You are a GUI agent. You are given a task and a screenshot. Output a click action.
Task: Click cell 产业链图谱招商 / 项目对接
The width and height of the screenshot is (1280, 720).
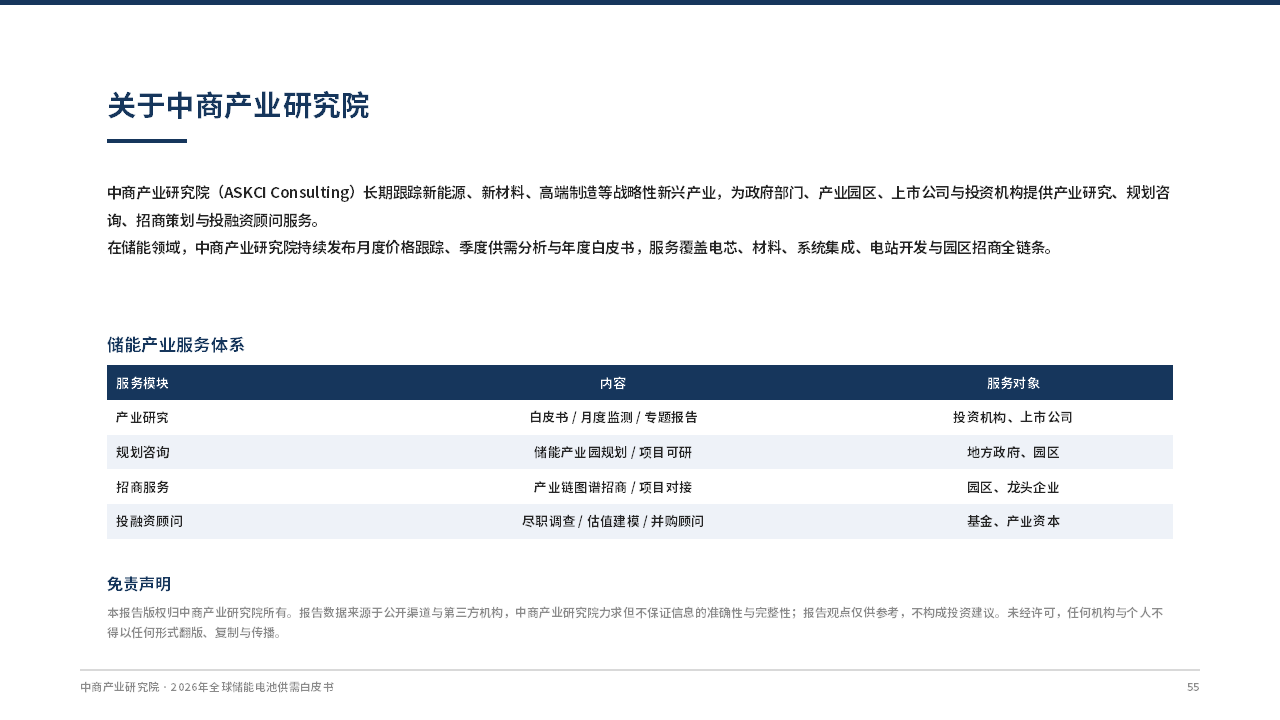click(613, 487)
